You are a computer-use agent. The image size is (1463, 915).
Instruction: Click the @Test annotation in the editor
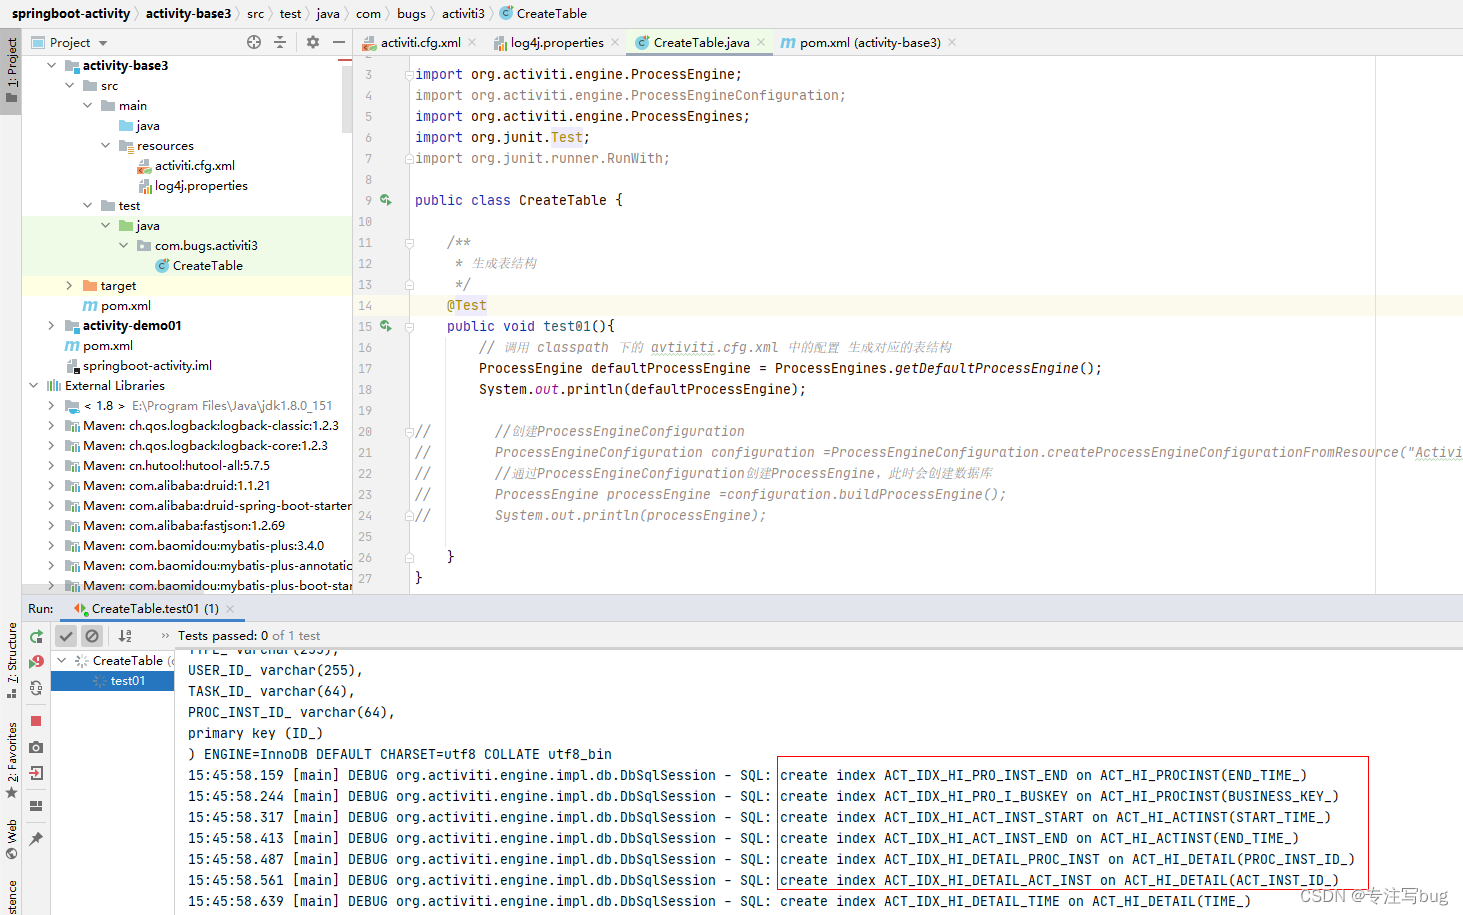tap(467, 305)
